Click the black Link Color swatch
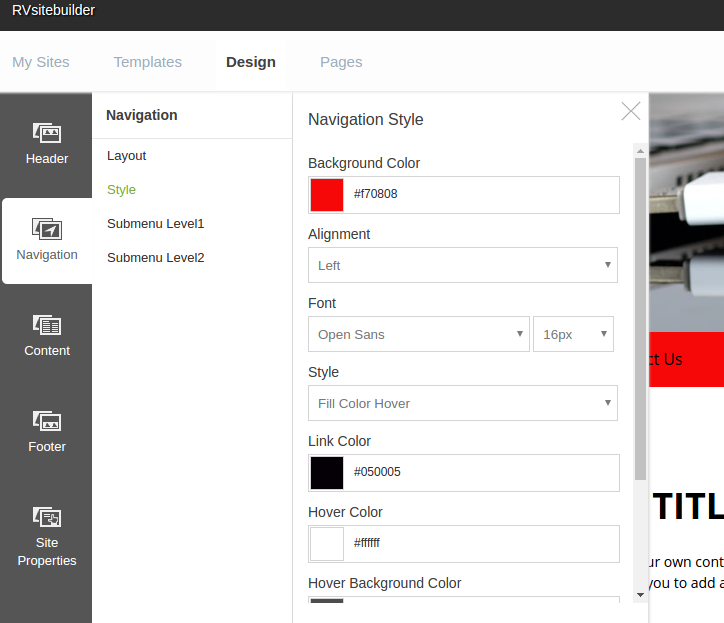Screen dimensions: 724x623 327,472
